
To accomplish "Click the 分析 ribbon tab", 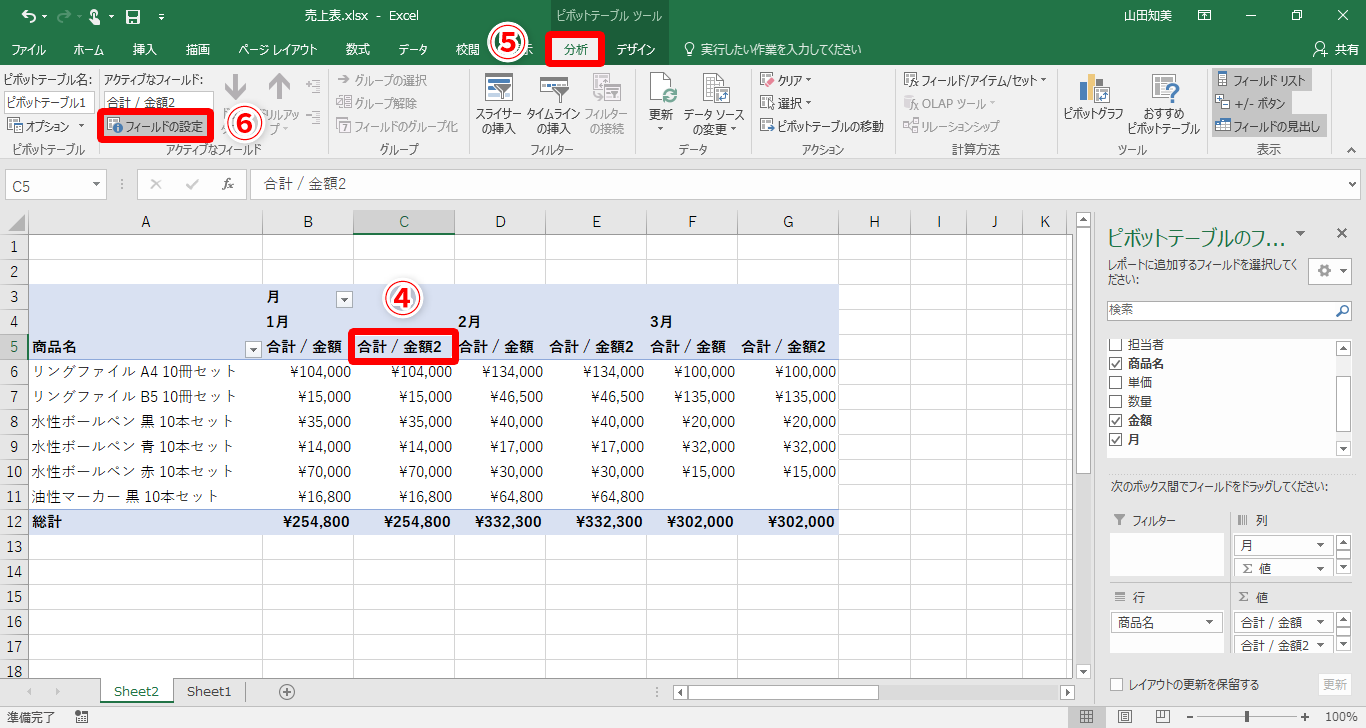I will (576, 50).
